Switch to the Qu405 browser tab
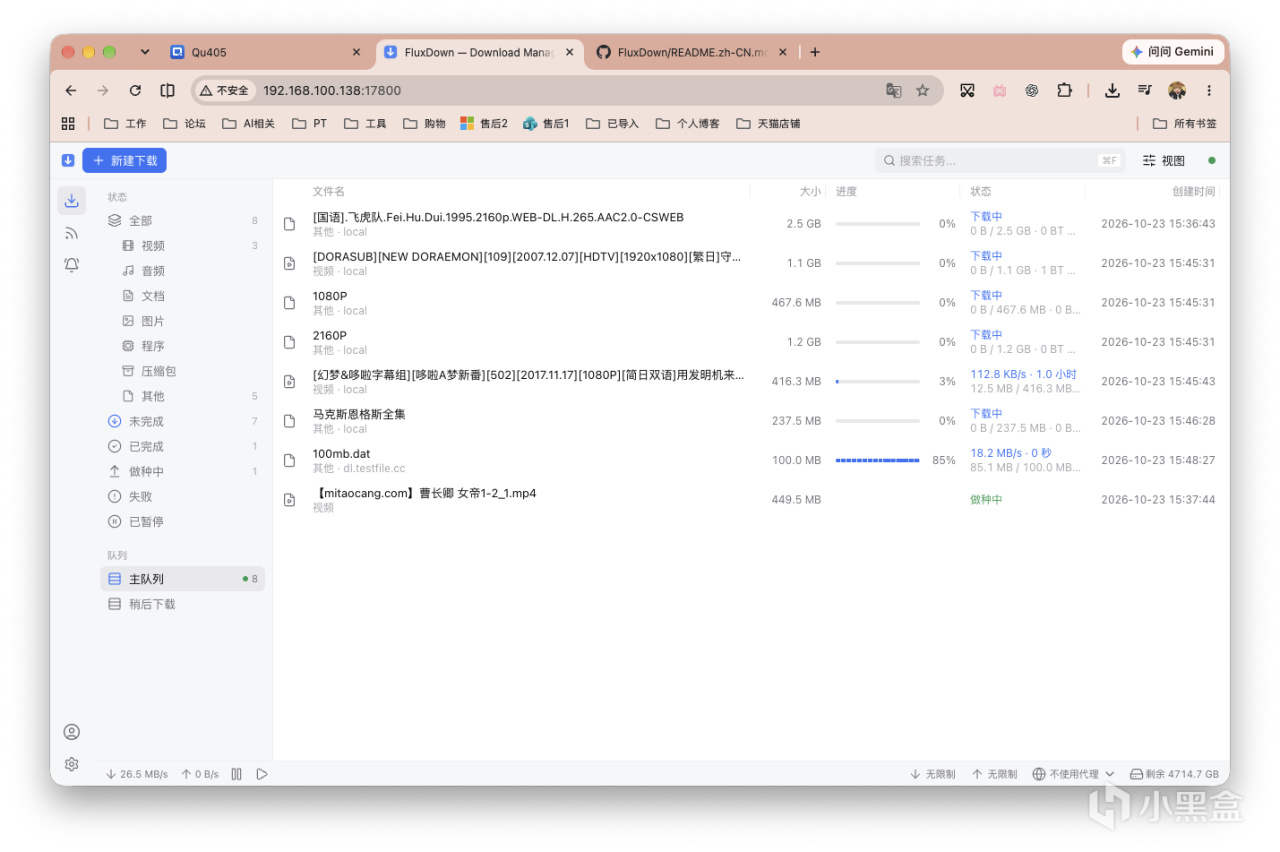Image resolution: width=1280 pixels, height=852 pixels. click(266, 52)
